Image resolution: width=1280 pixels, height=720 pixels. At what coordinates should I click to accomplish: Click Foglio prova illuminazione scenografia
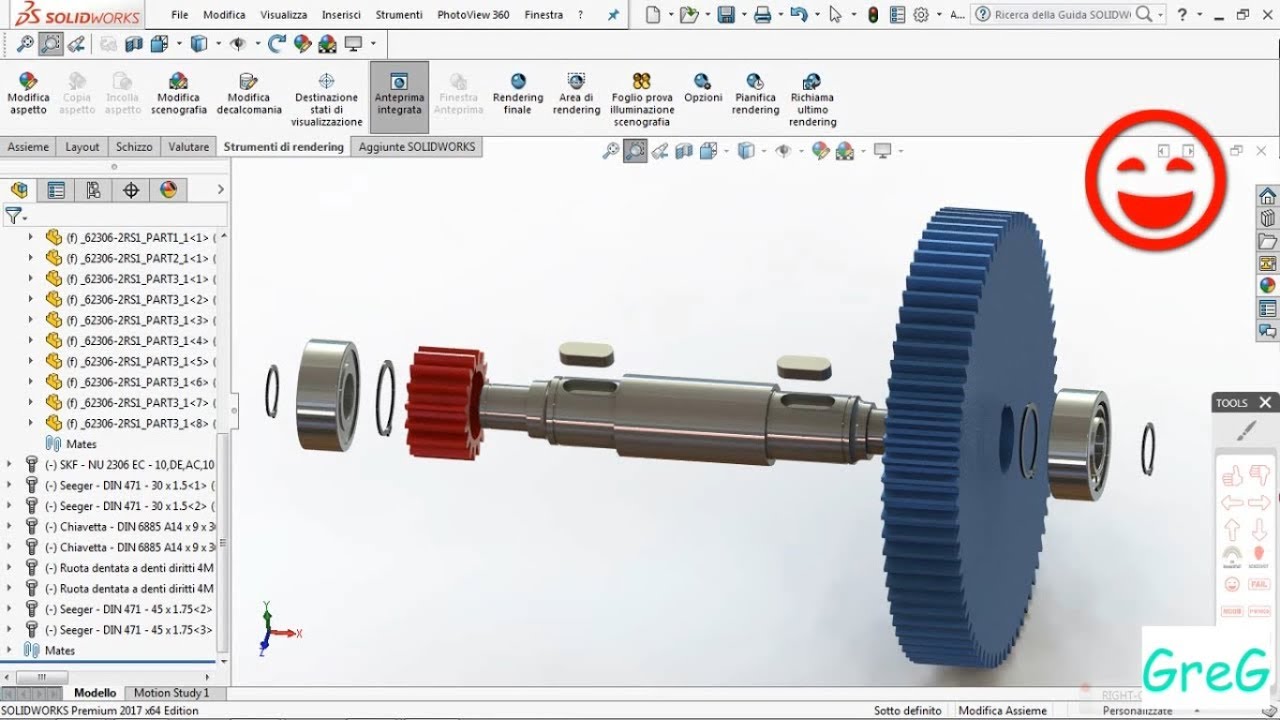642,100
